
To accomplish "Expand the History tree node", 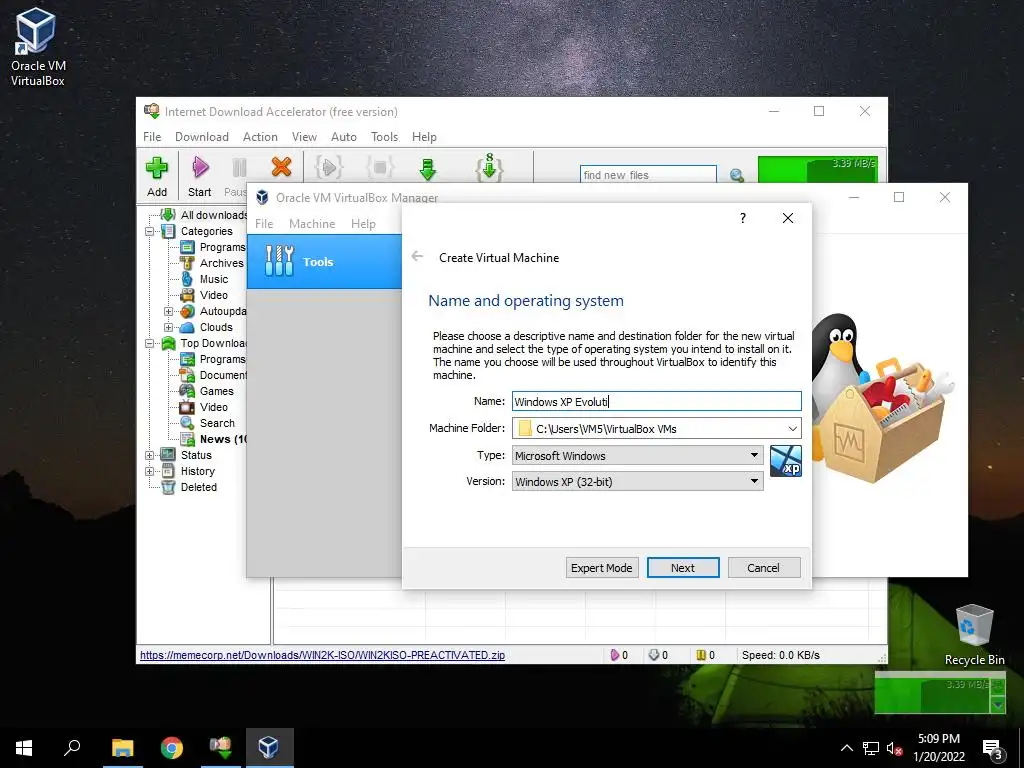I will coord(150,471).
